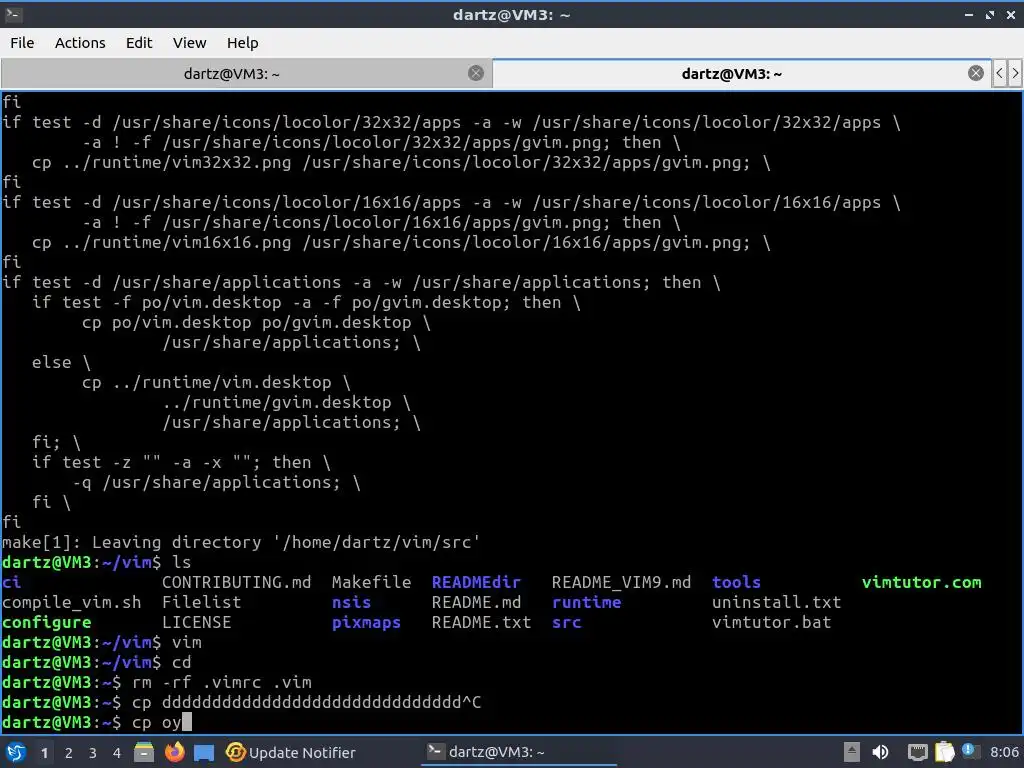Viewport: 1024px width, 768px height.
Task: Click the 'configure' file name
Action: pos(46,623)
